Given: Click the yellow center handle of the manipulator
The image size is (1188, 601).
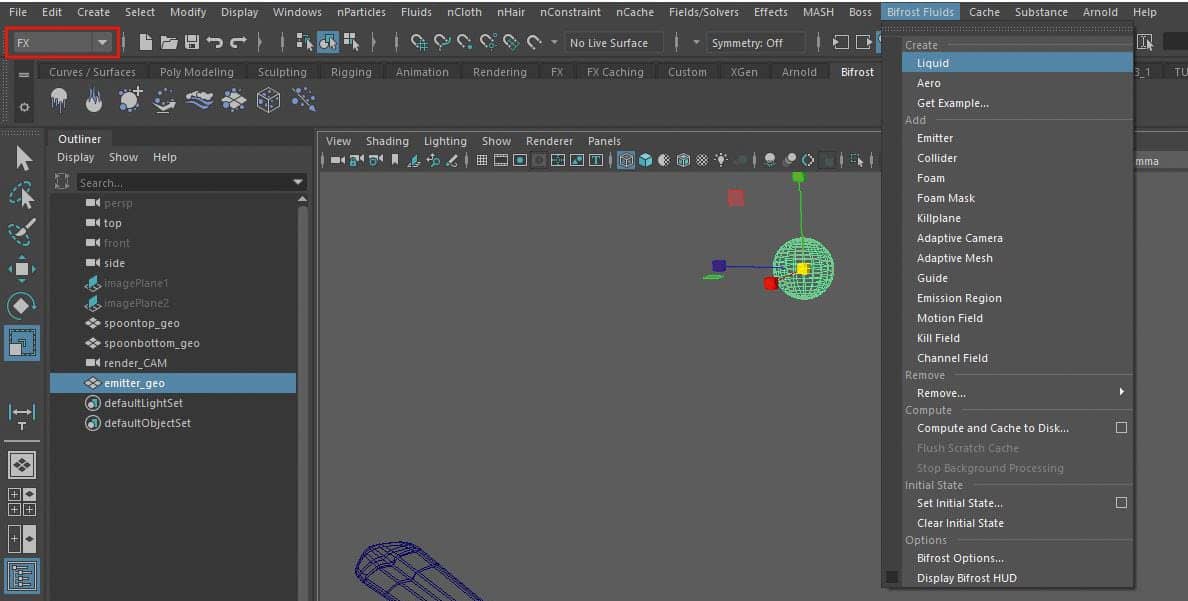Looking at the screenshot, I should [802, 268].
